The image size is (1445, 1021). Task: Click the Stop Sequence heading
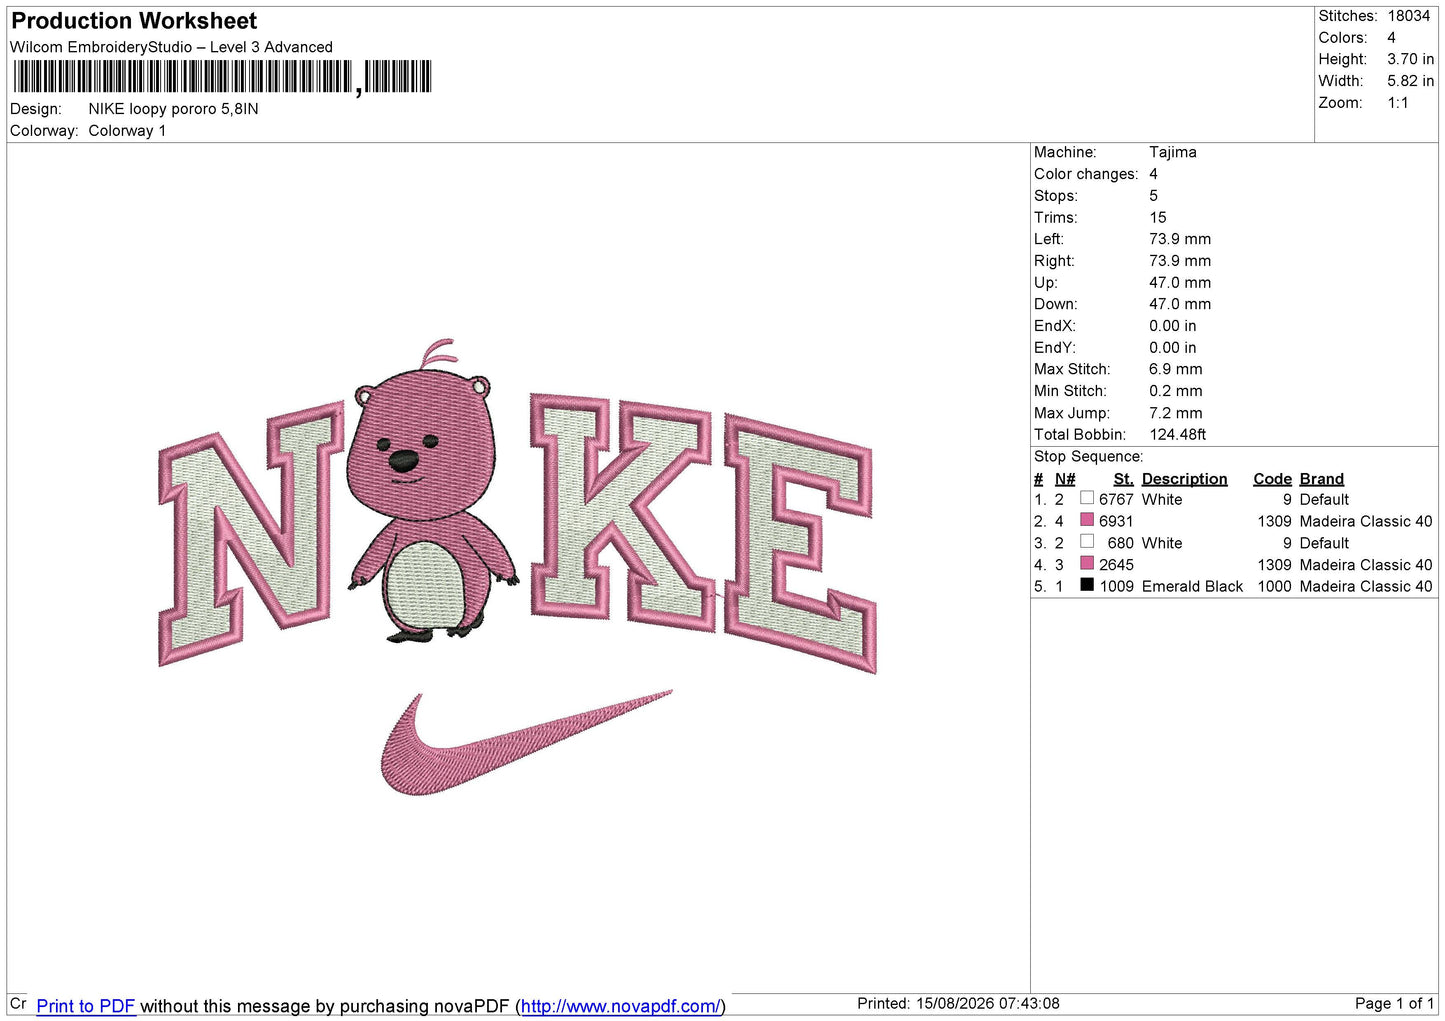coord(1088,456)
